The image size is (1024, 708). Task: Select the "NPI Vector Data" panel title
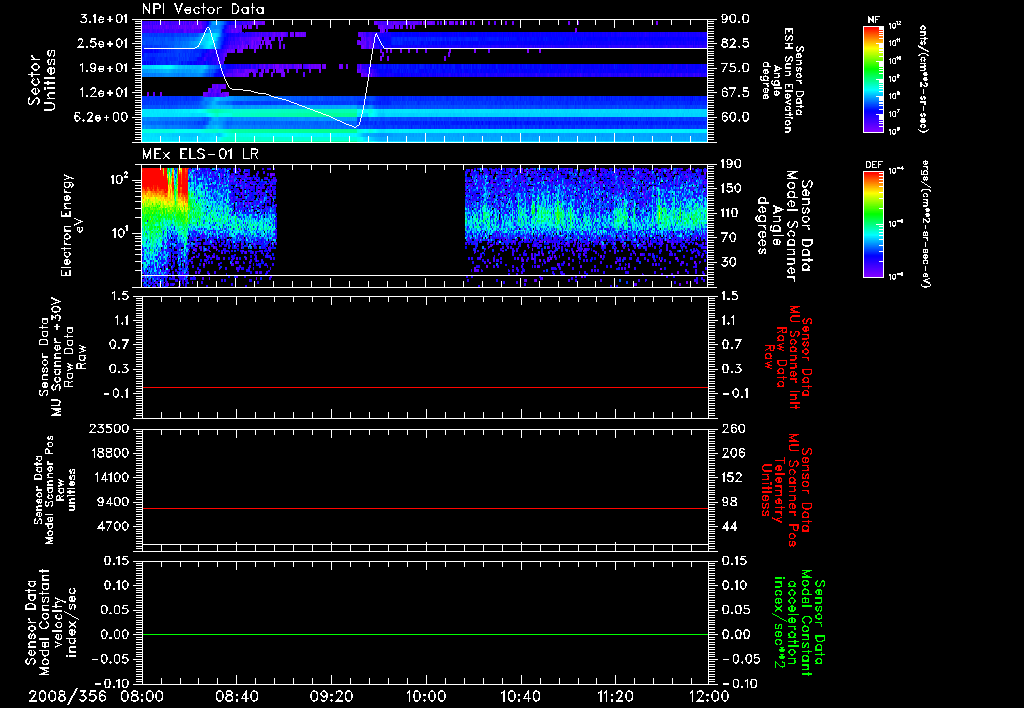click(204, 9)
